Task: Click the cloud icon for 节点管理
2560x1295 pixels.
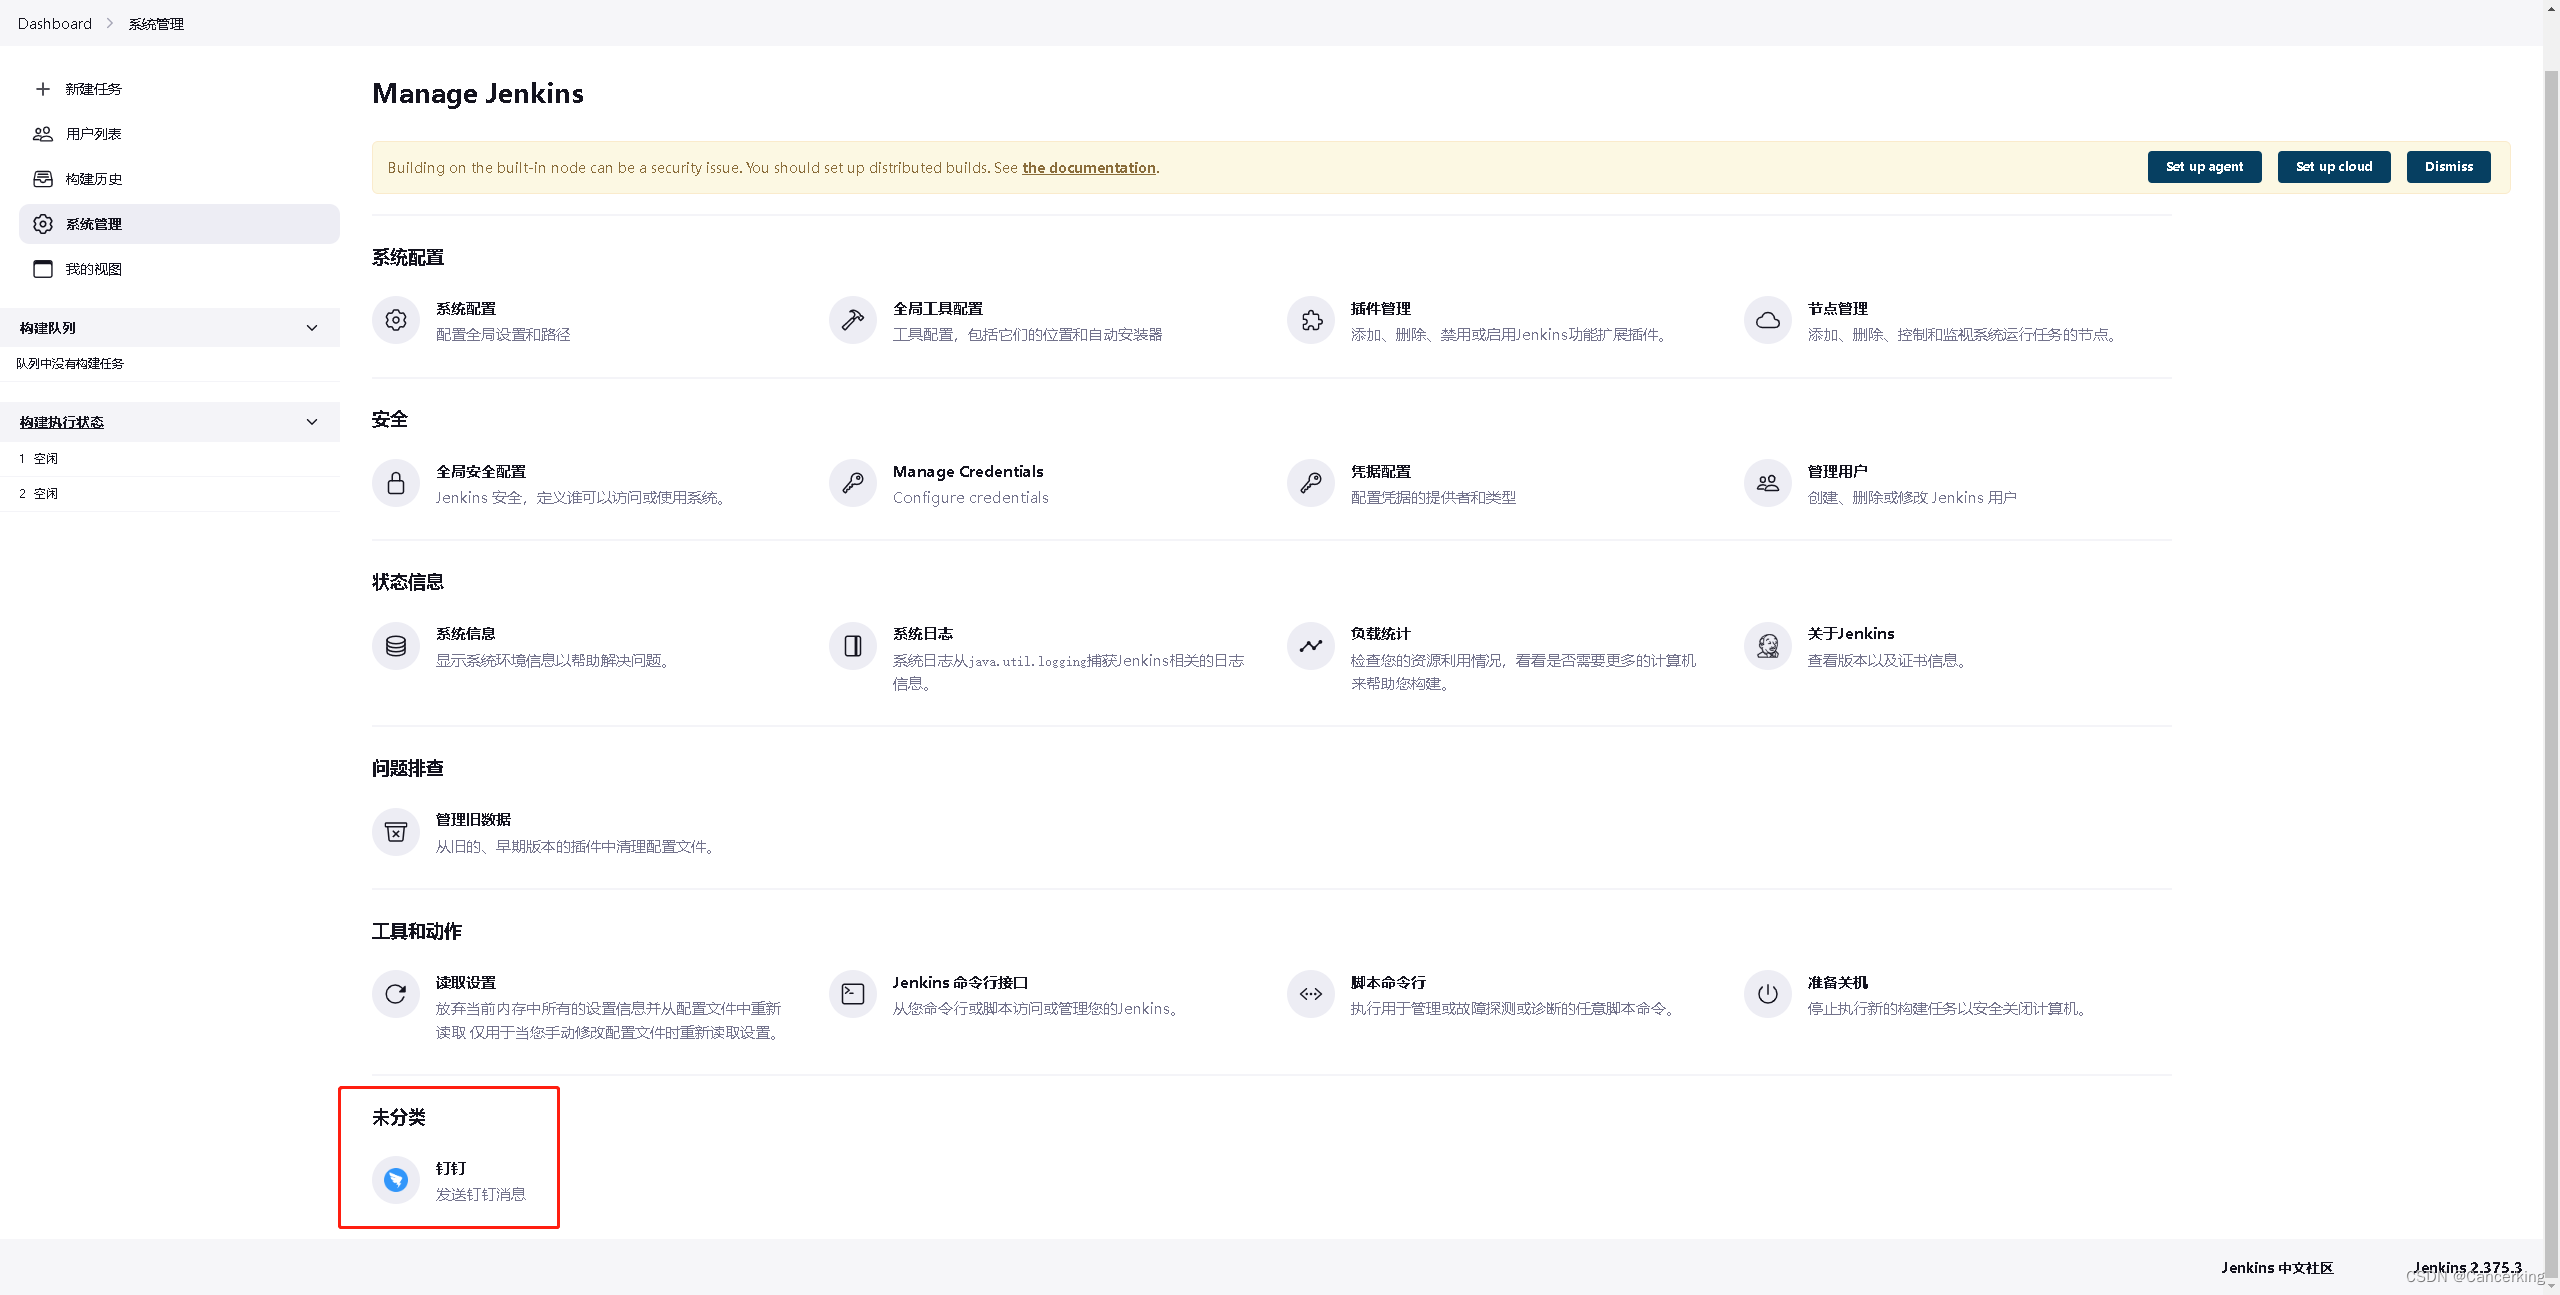Action: (1768, 320)
